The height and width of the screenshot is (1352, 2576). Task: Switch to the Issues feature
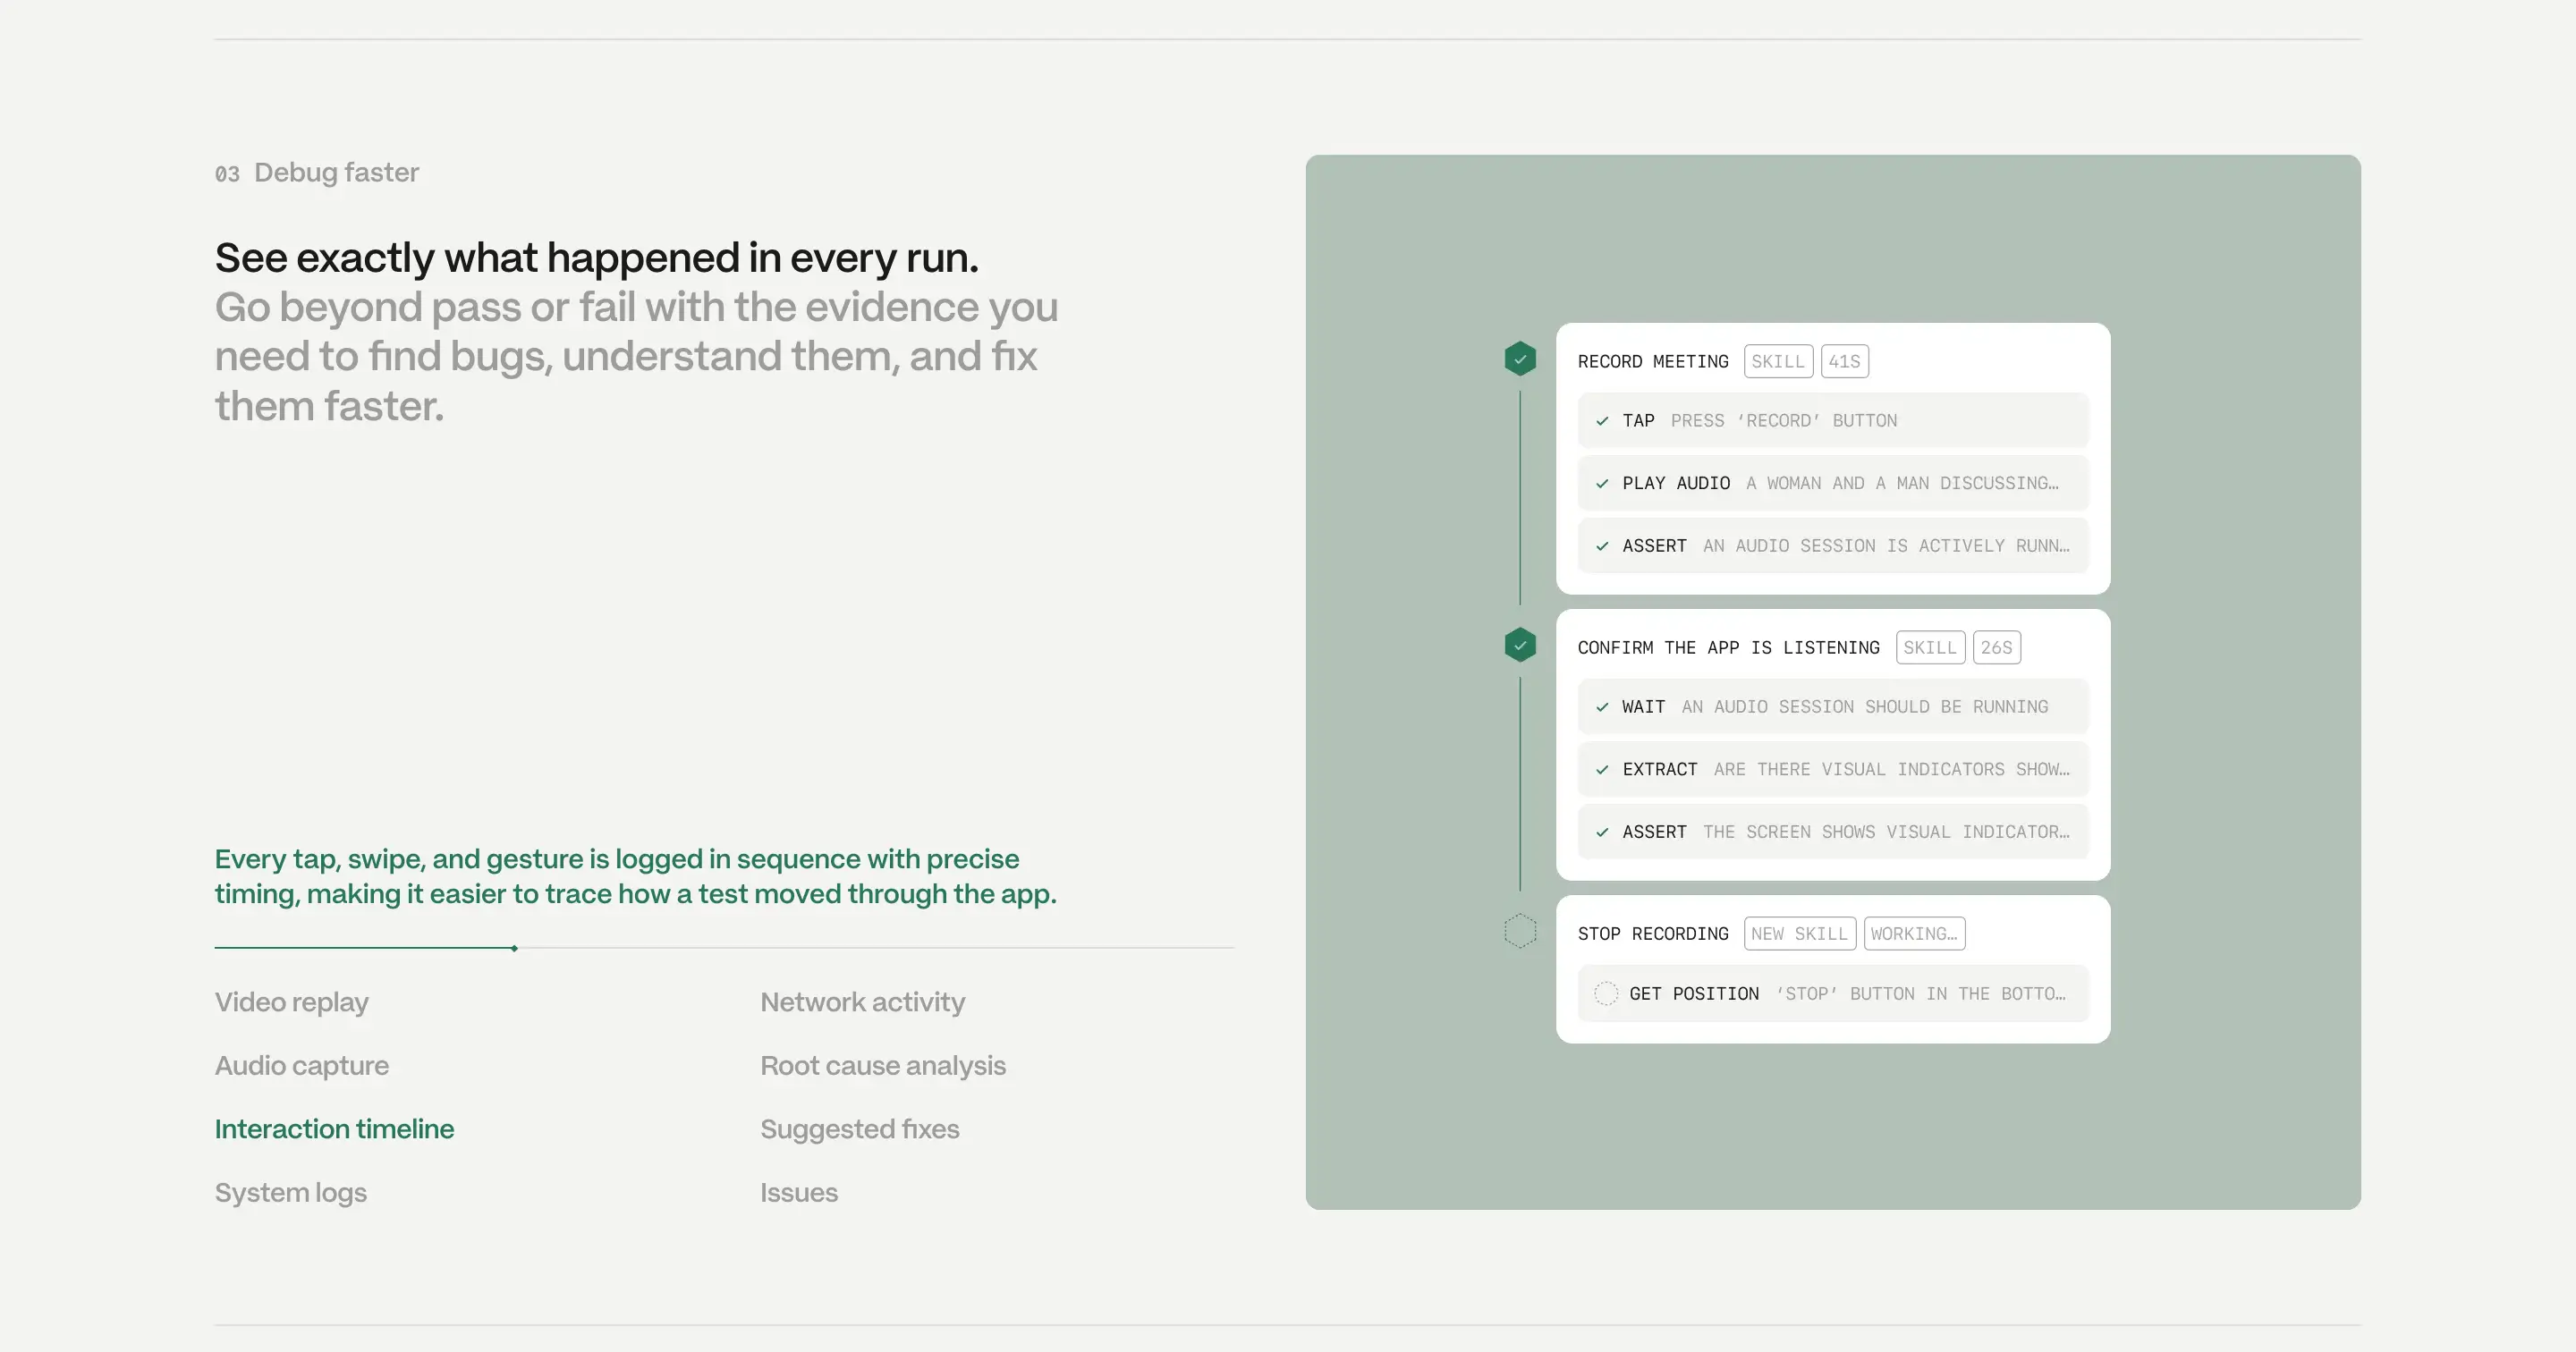(x=798, y=1192)
